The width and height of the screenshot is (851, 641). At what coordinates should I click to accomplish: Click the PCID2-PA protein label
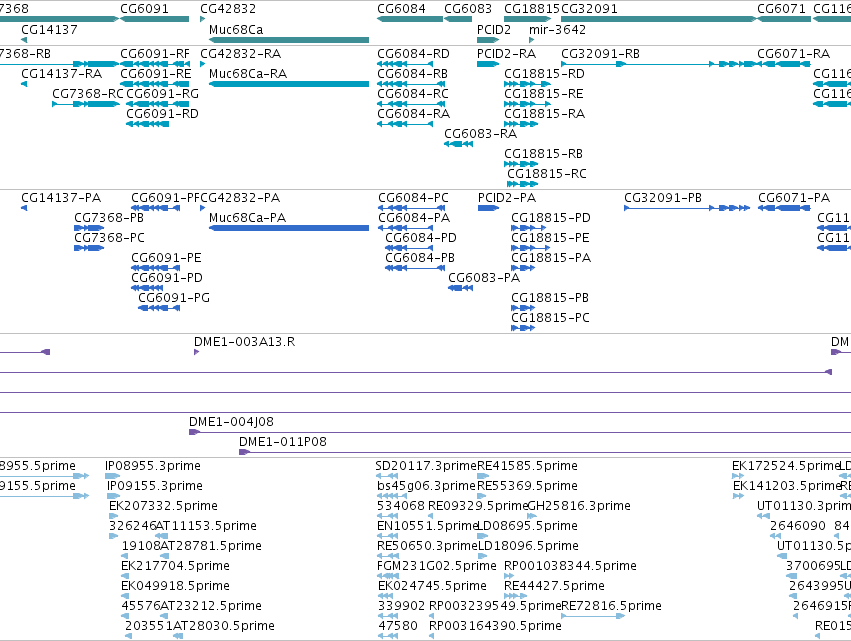coord(507,198)
